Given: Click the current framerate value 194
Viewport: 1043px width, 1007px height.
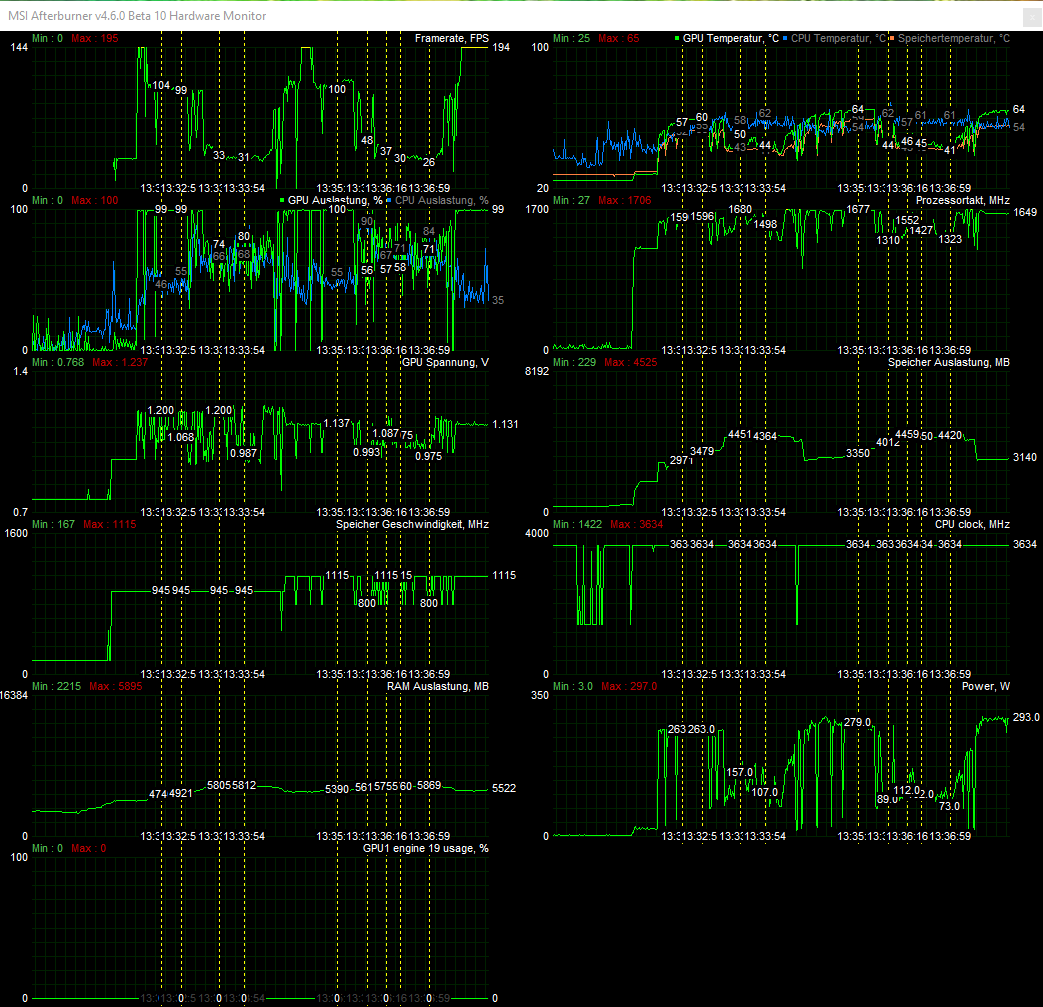Looking at the screenshot, I should tap(501, 47).
